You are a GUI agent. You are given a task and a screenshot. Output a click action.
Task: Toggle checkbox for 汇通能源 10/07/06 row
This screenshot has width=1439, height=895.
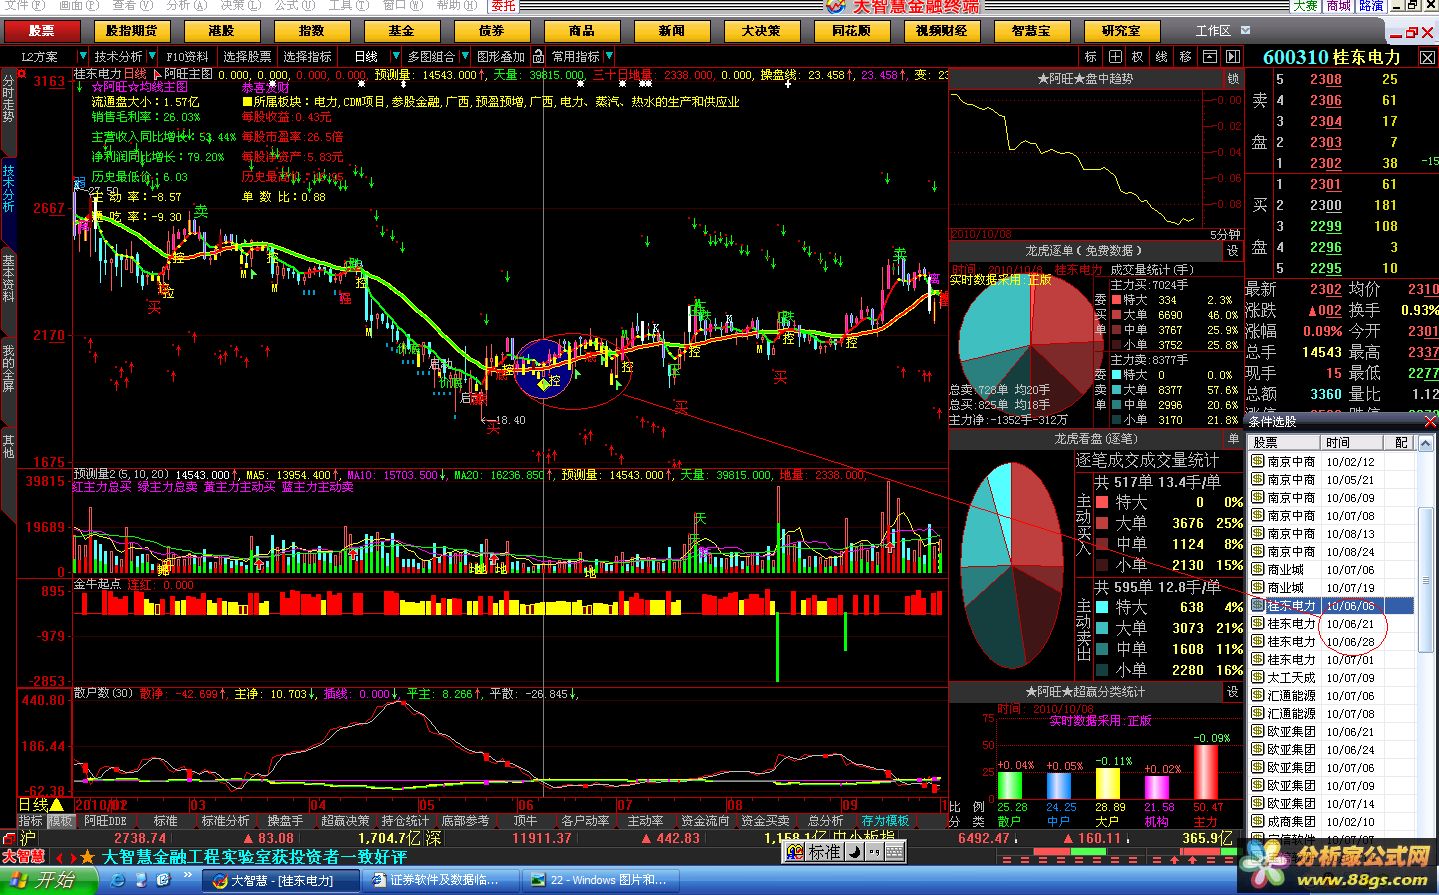click(1258, 695)
